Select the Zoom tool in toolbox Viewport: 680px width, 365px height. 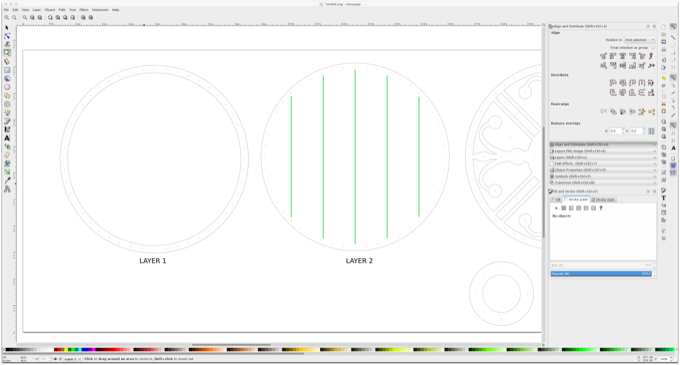tap(7, 52)
